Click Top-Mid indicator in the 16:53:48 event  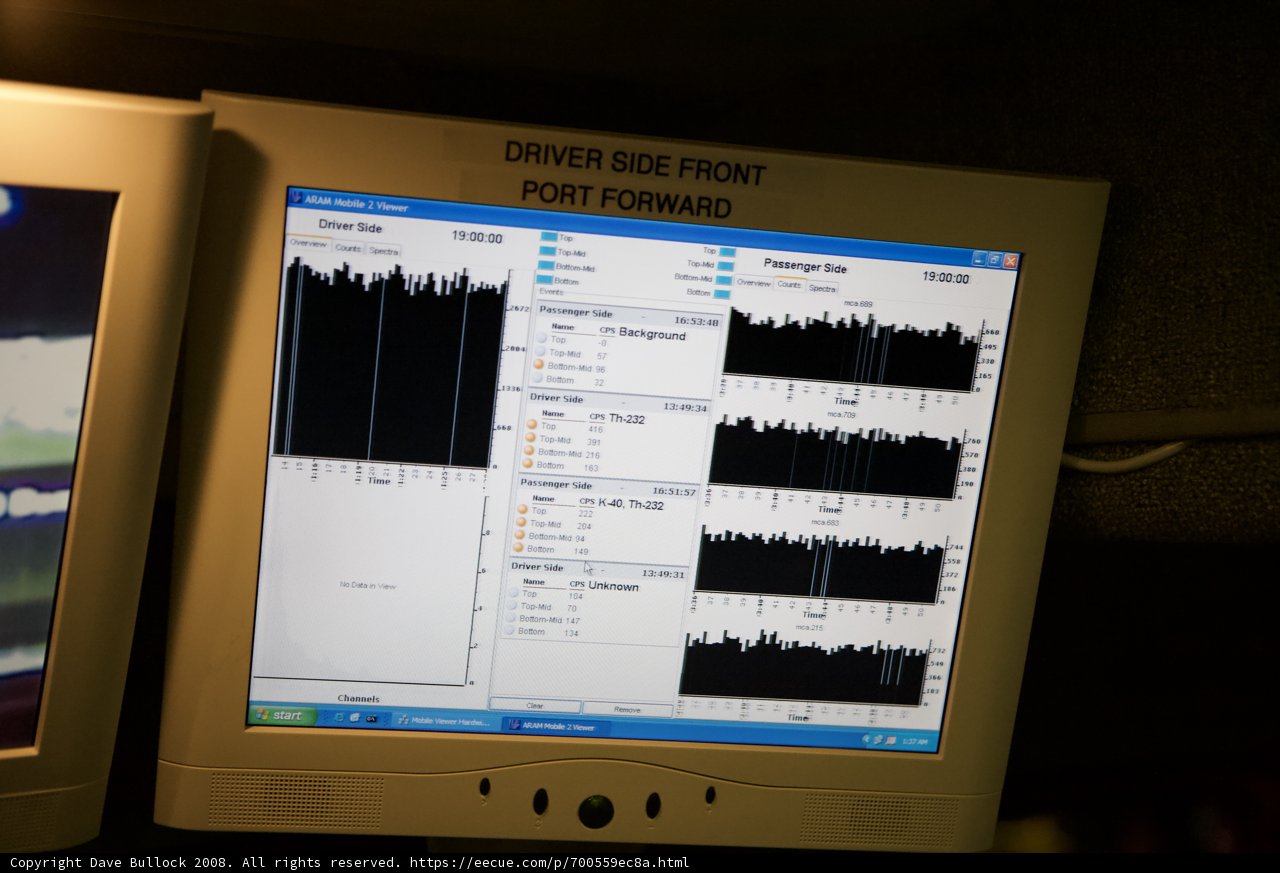540,353
